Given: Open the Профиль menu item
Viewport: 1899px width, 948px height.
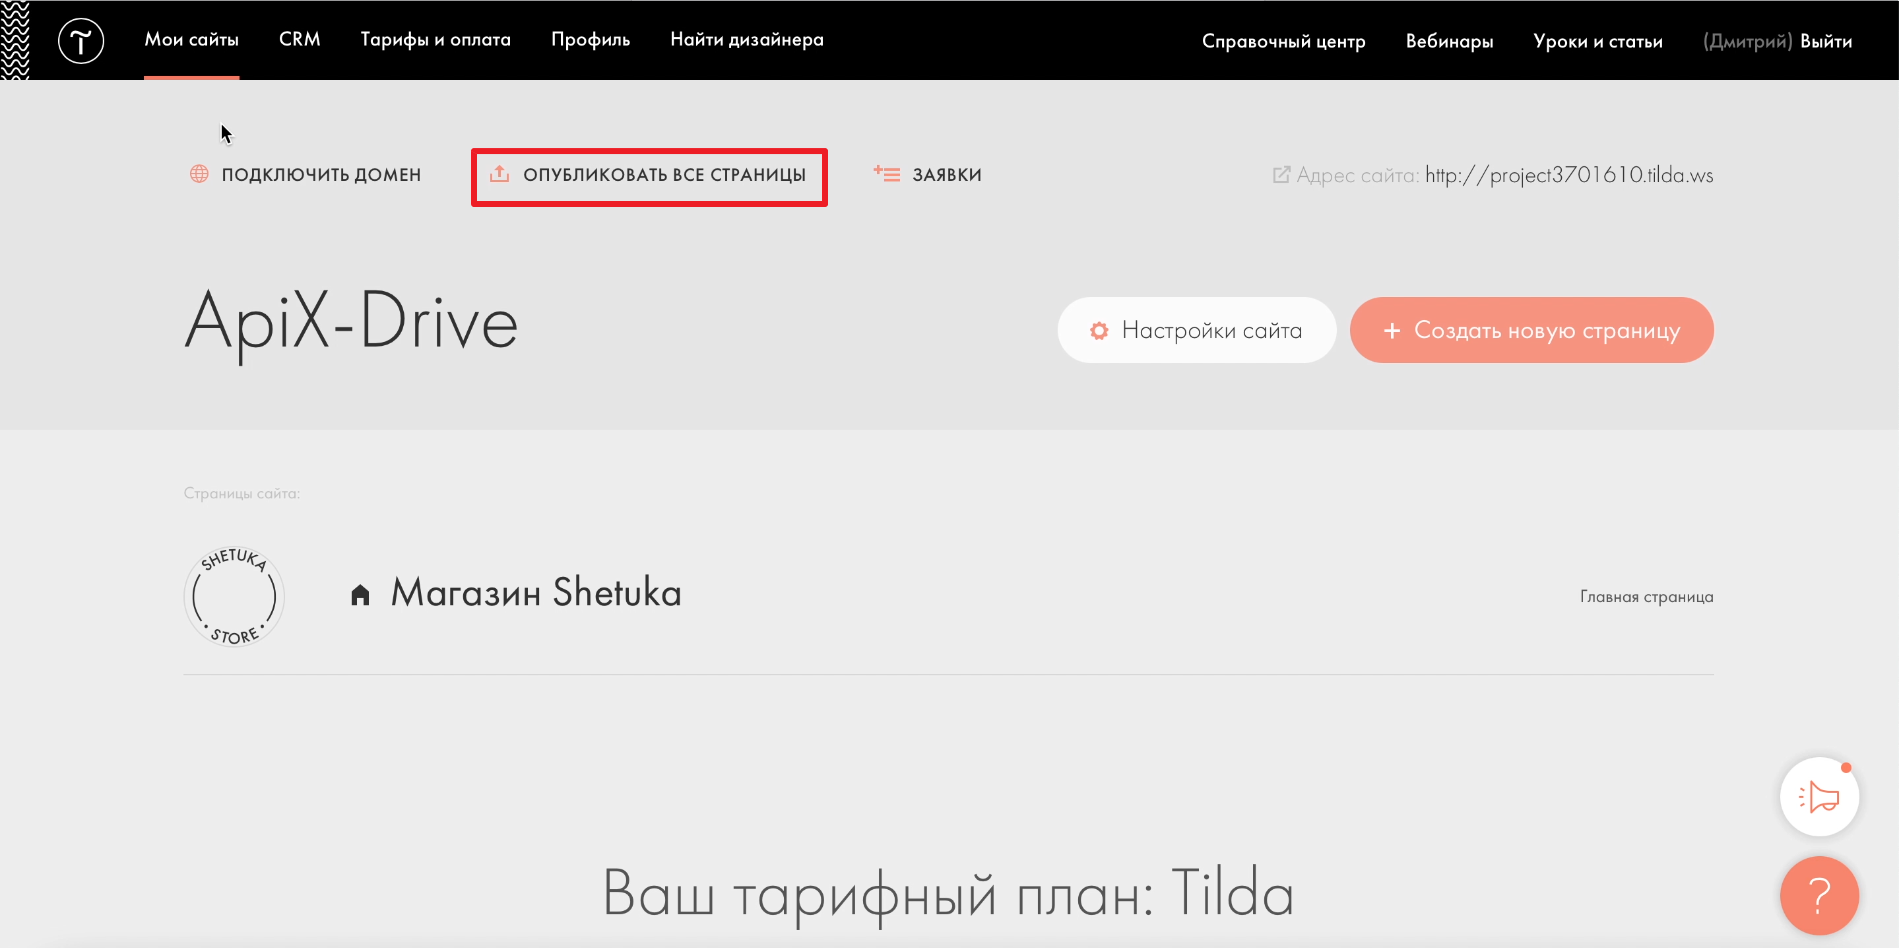Looking at the screenshot, I should [x=590, y=40].
